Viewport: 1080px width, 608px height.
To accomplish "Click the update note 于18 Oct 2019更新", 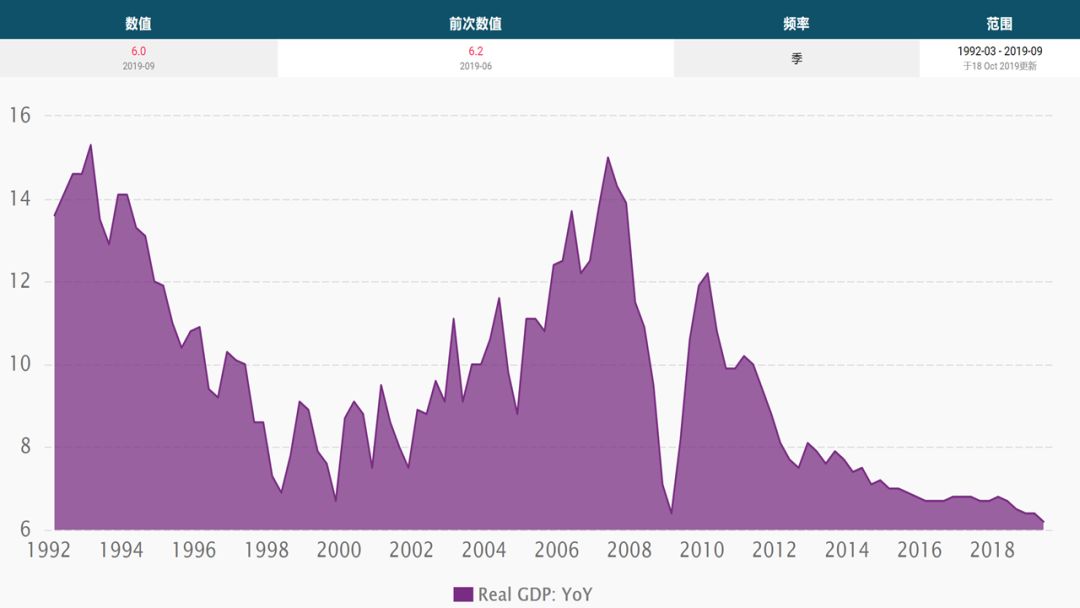I will (999, 66).
